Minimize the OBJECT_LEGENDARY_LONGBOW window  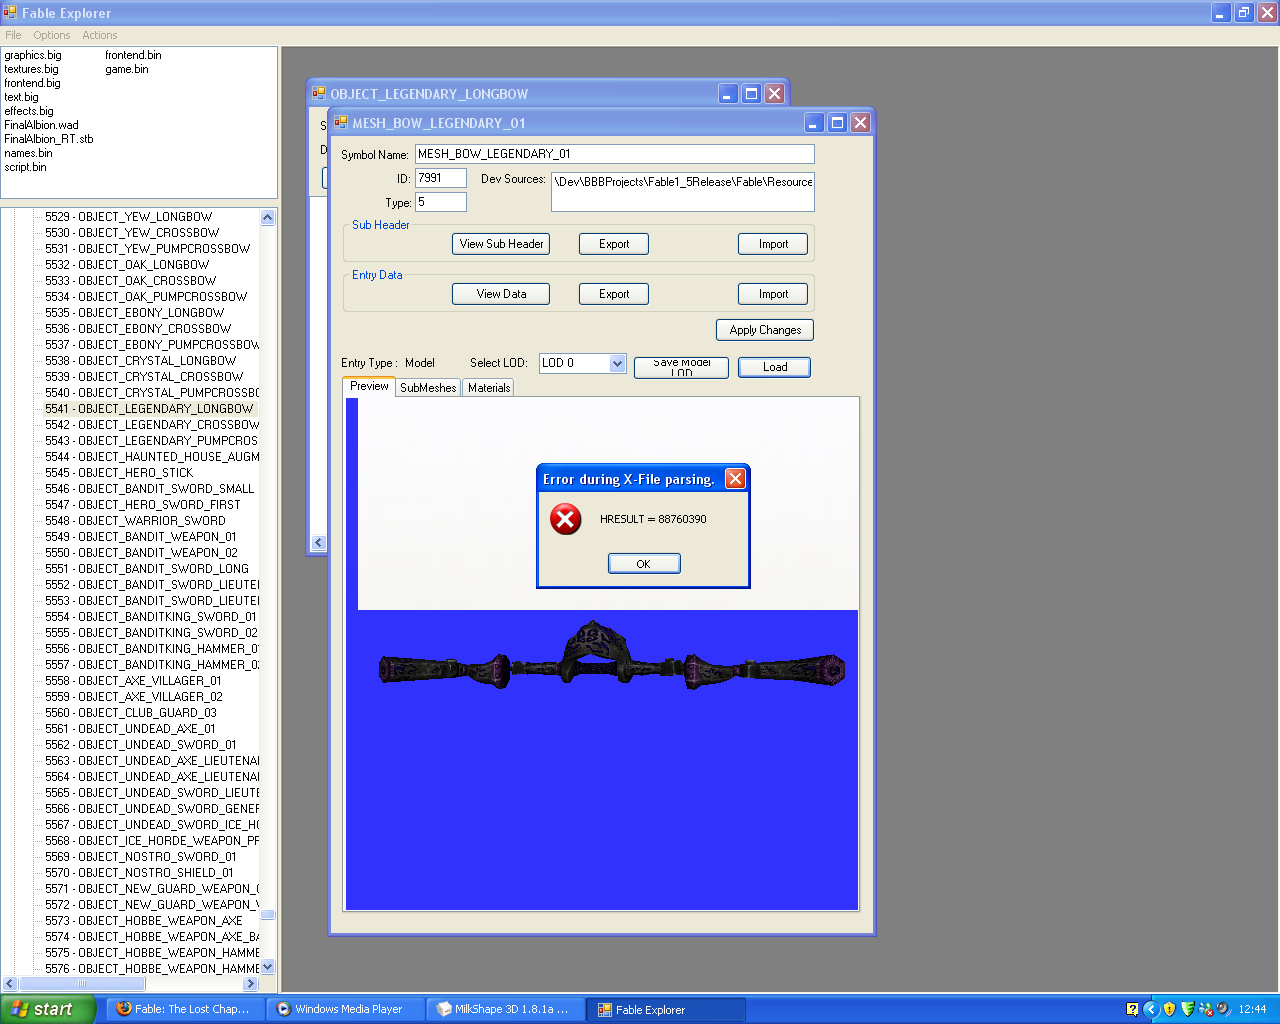[x=728, y=94]
